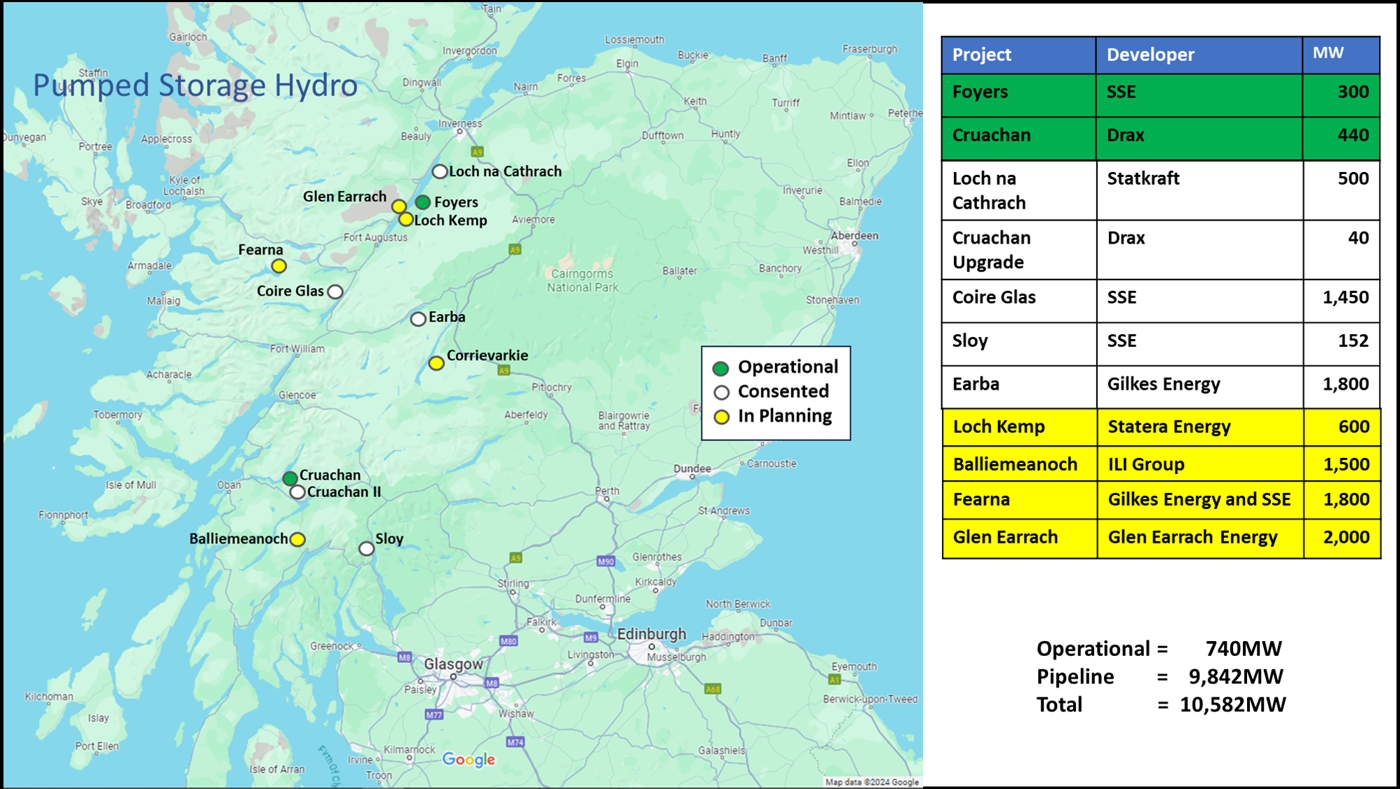Image resolution: width=1400 pixels, height=789 pixels.
Task: Click the Aberdeen city label on map
Action: (x=853, y=236)
